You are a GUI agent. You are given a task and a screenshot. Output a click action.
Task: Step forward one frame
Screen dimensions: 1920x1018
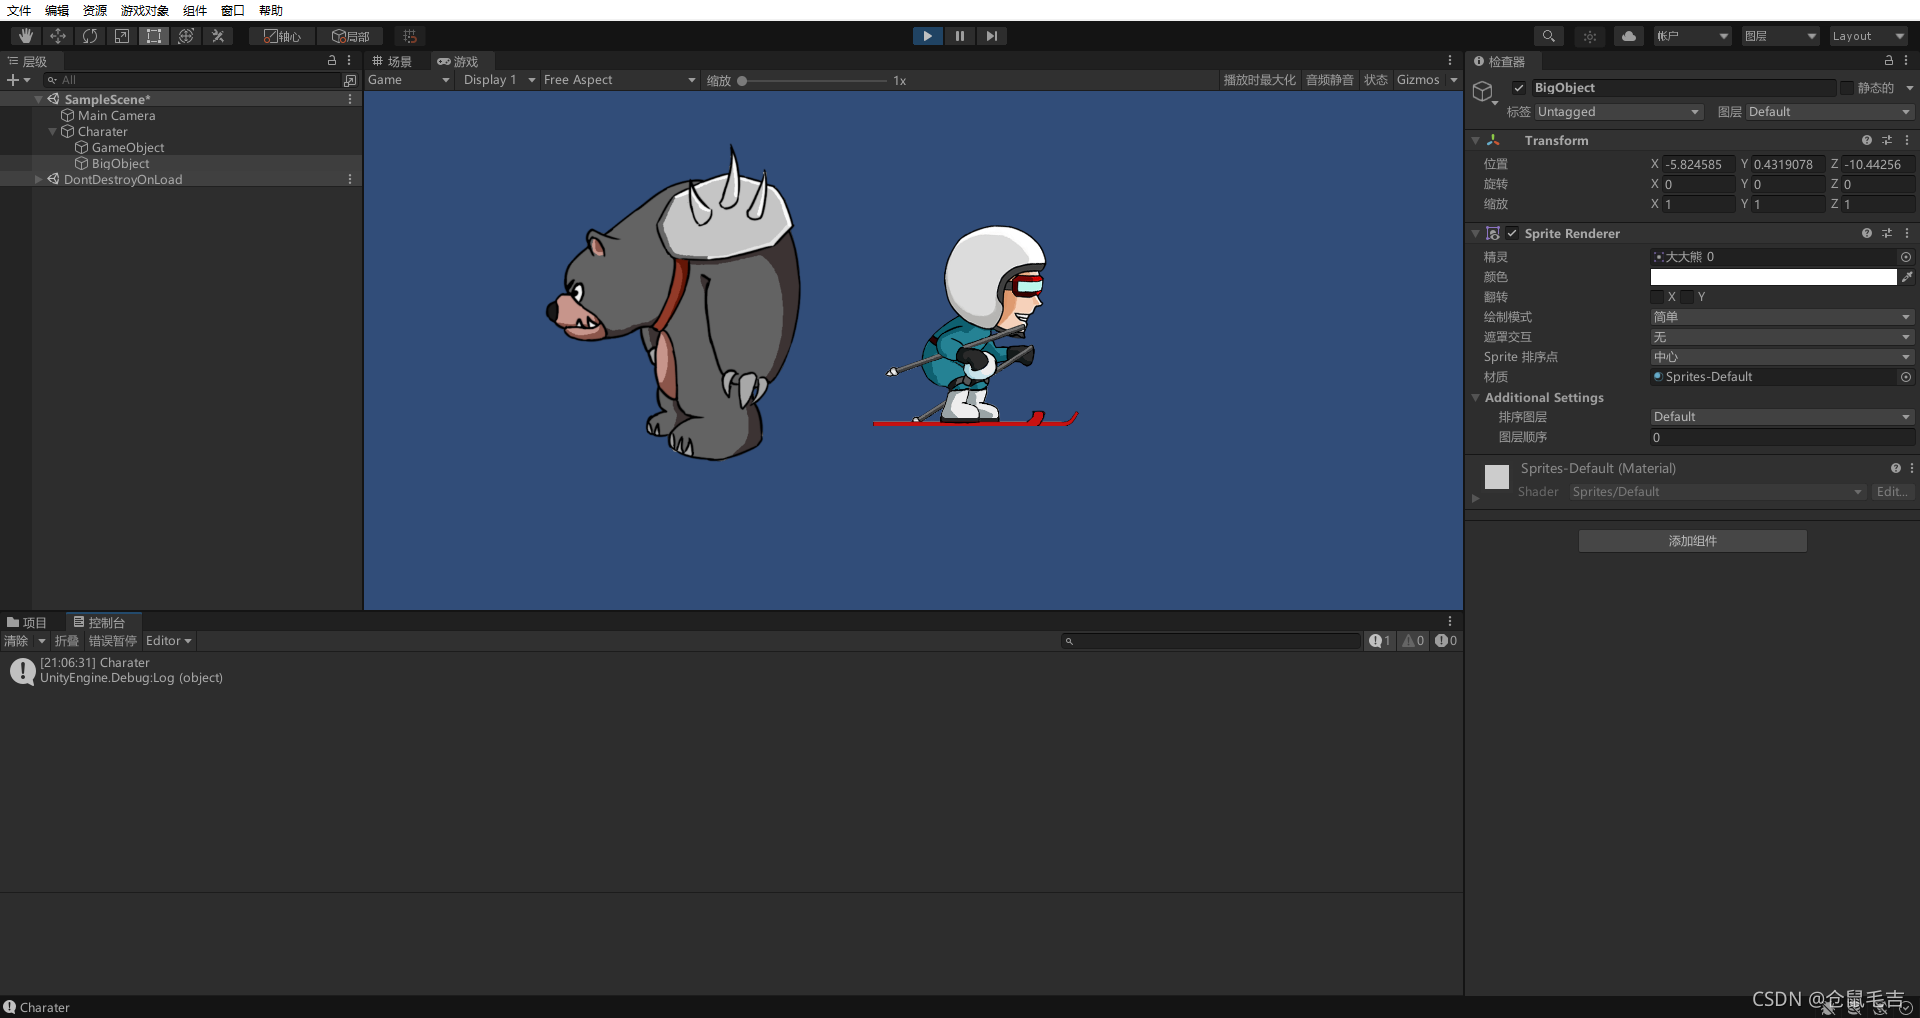(x=991, y=36)
